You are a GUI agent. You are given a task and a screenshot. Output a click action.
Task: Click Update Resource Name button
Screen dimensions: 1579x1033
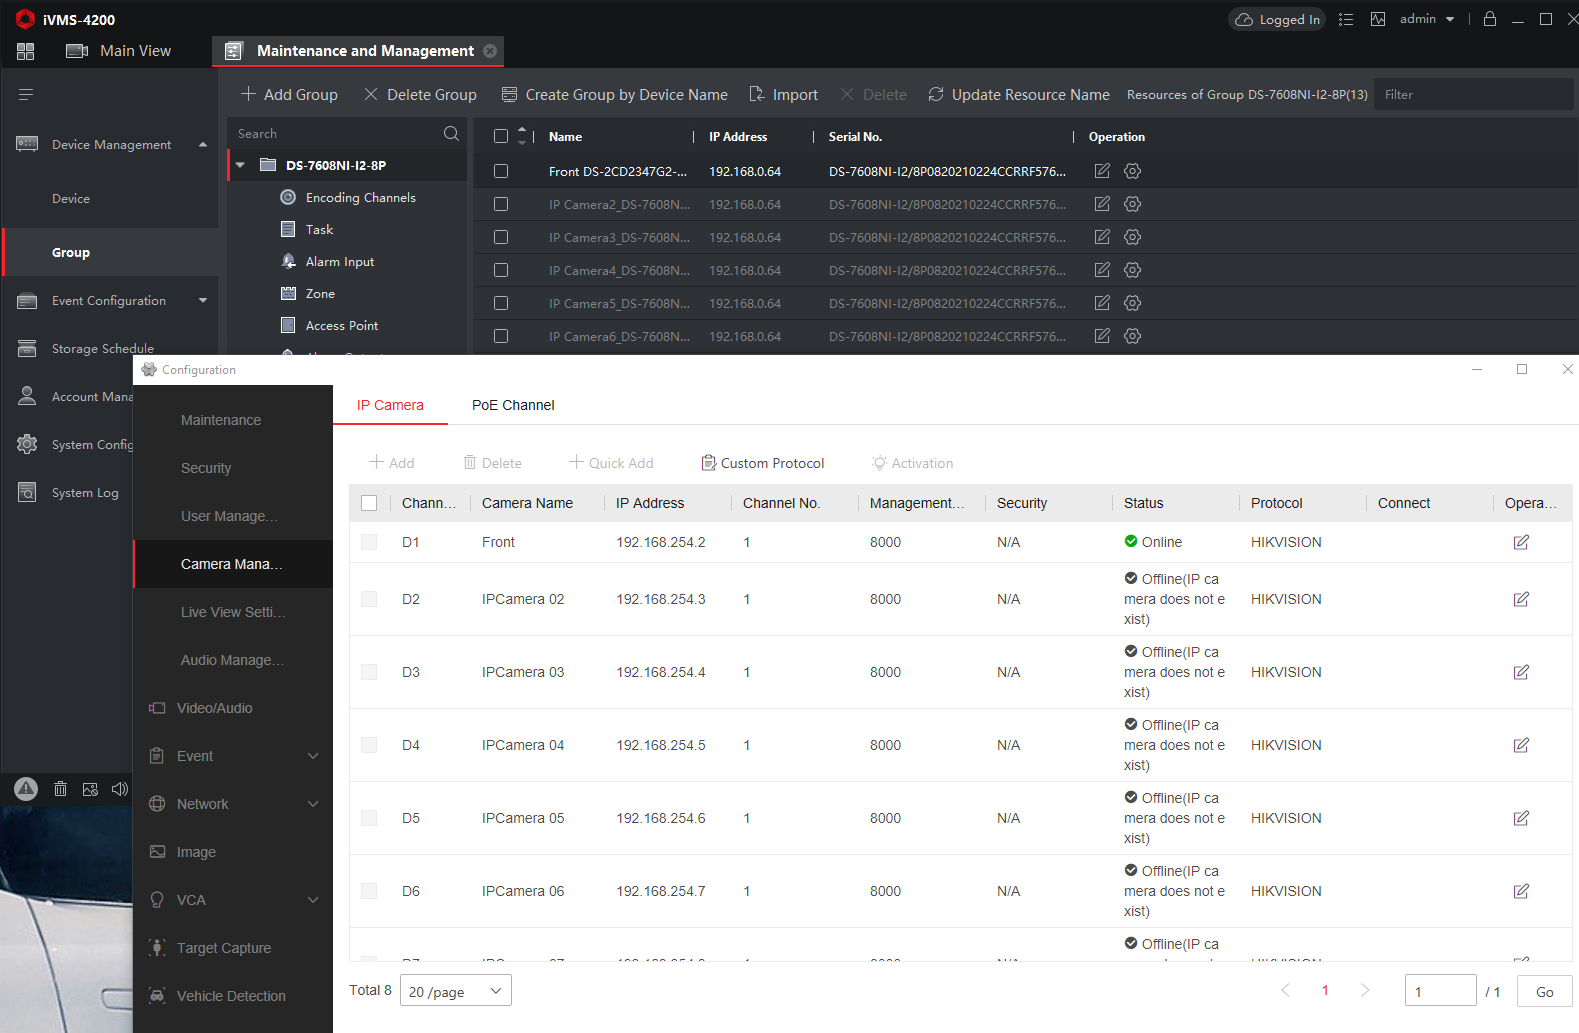pyautogui.click(x=1019, y=95)
